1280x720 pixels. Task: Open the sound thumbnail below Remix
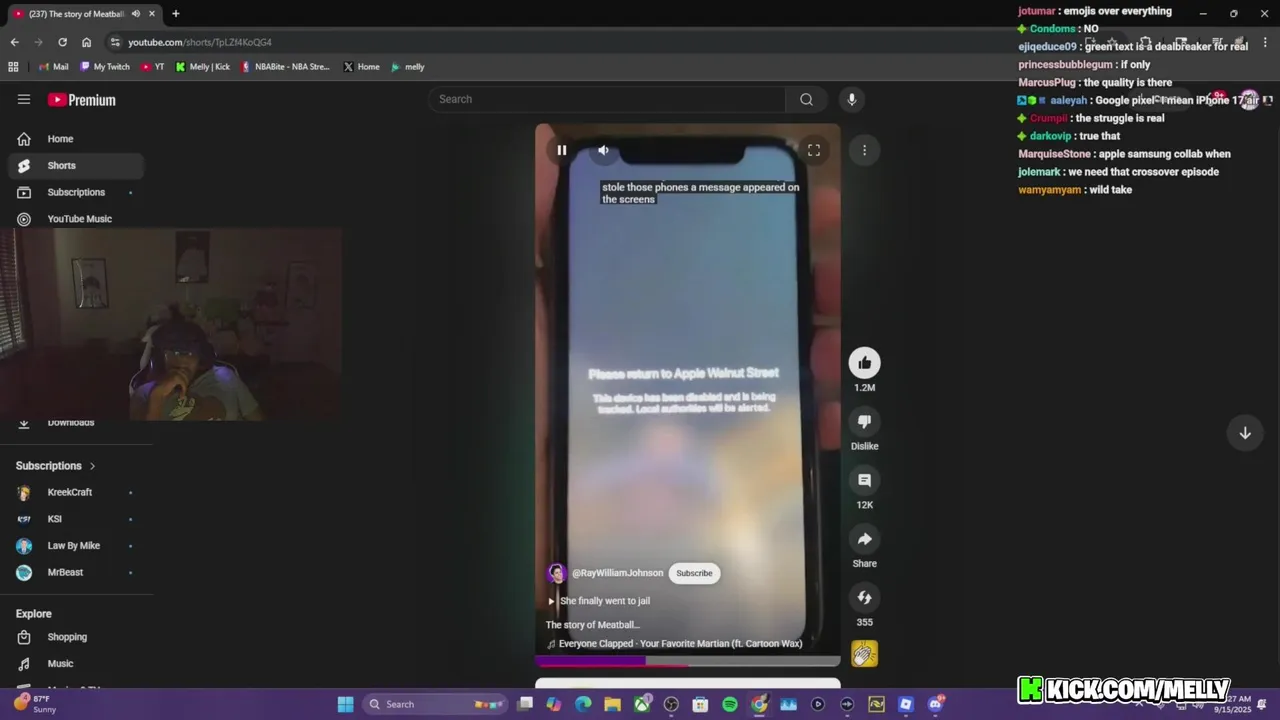(864, 654)
